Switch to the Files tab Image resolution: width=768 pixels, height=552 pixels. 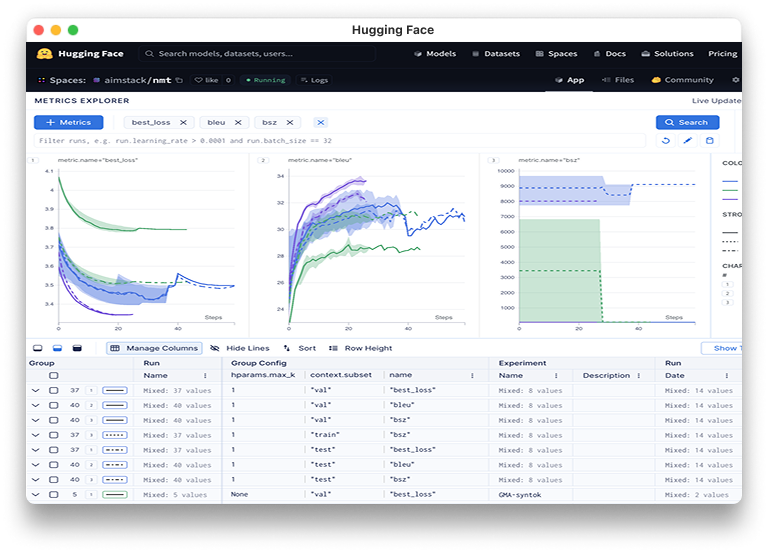point(618,80)
